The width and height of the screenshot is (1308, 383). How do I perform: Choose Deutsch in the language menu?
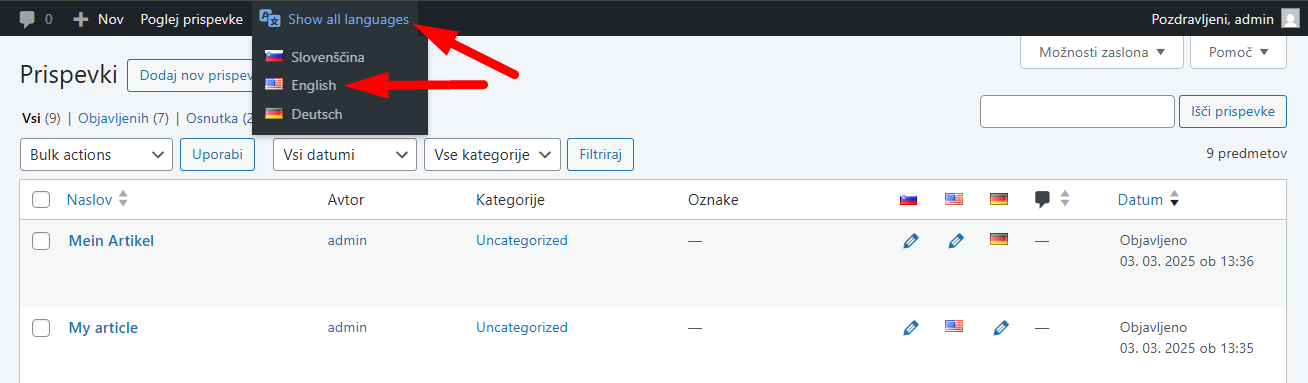(x=316, y=114)
